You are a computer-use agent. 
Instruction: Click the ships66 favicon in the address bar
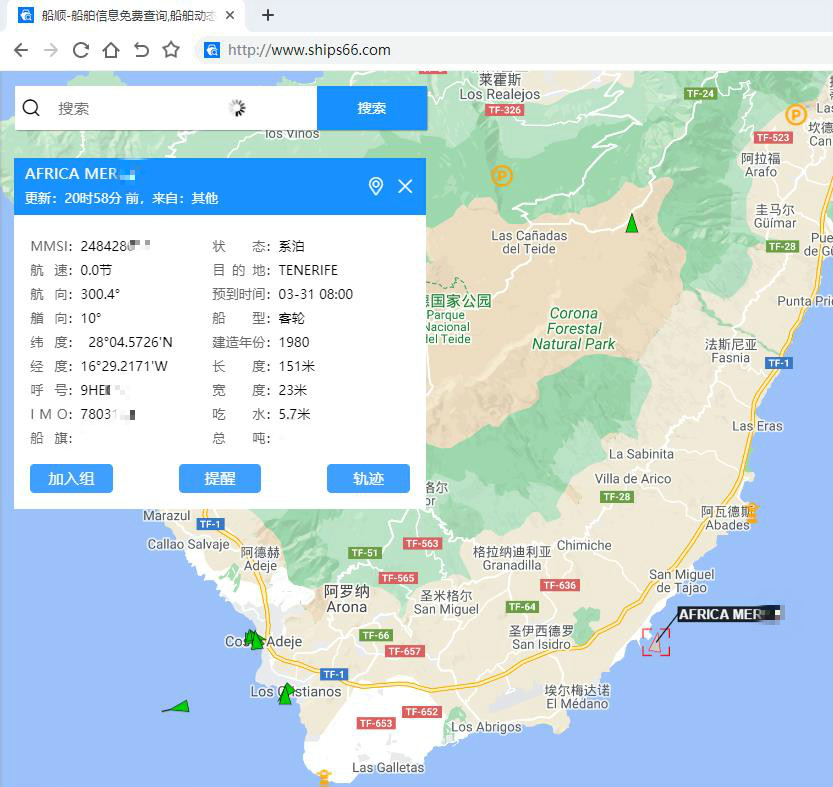click(214, 49)
